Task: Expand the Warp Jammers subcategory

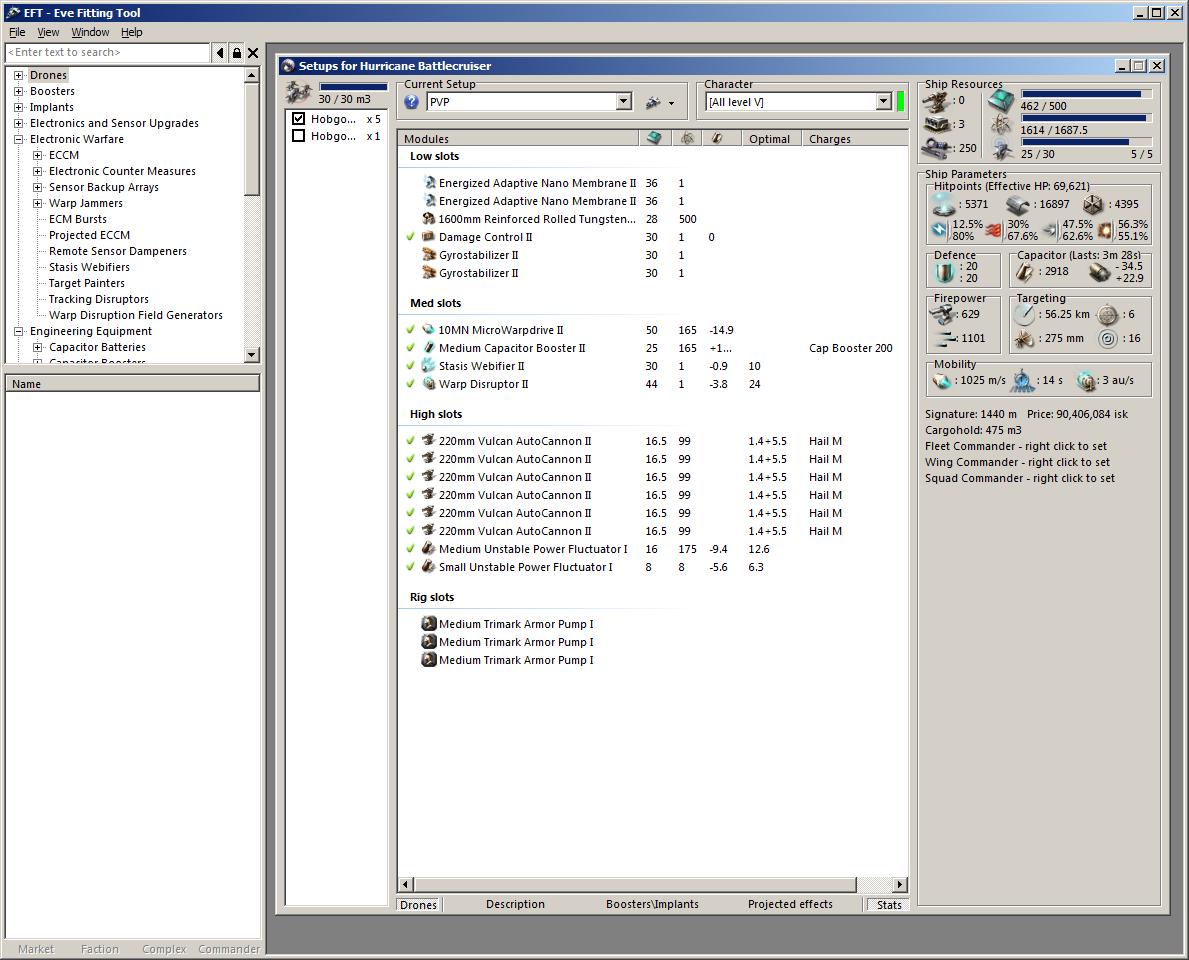Action: (37, 203)
